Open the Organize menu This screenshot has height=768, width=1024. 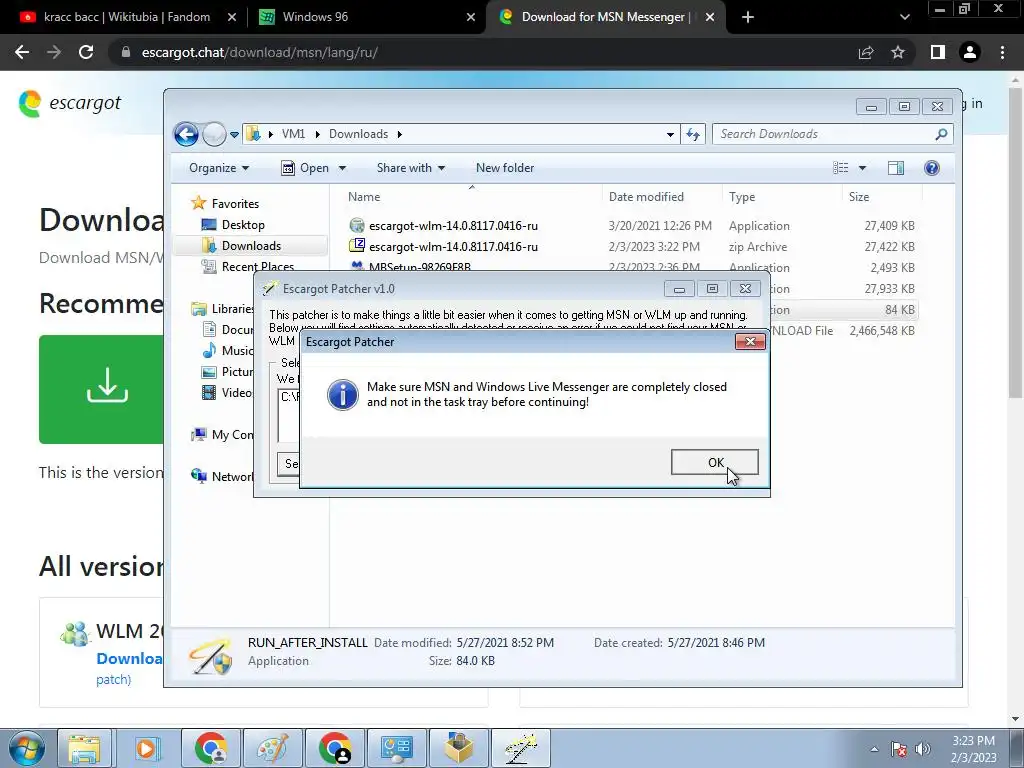pyautogui.click(x=219, y=168)
